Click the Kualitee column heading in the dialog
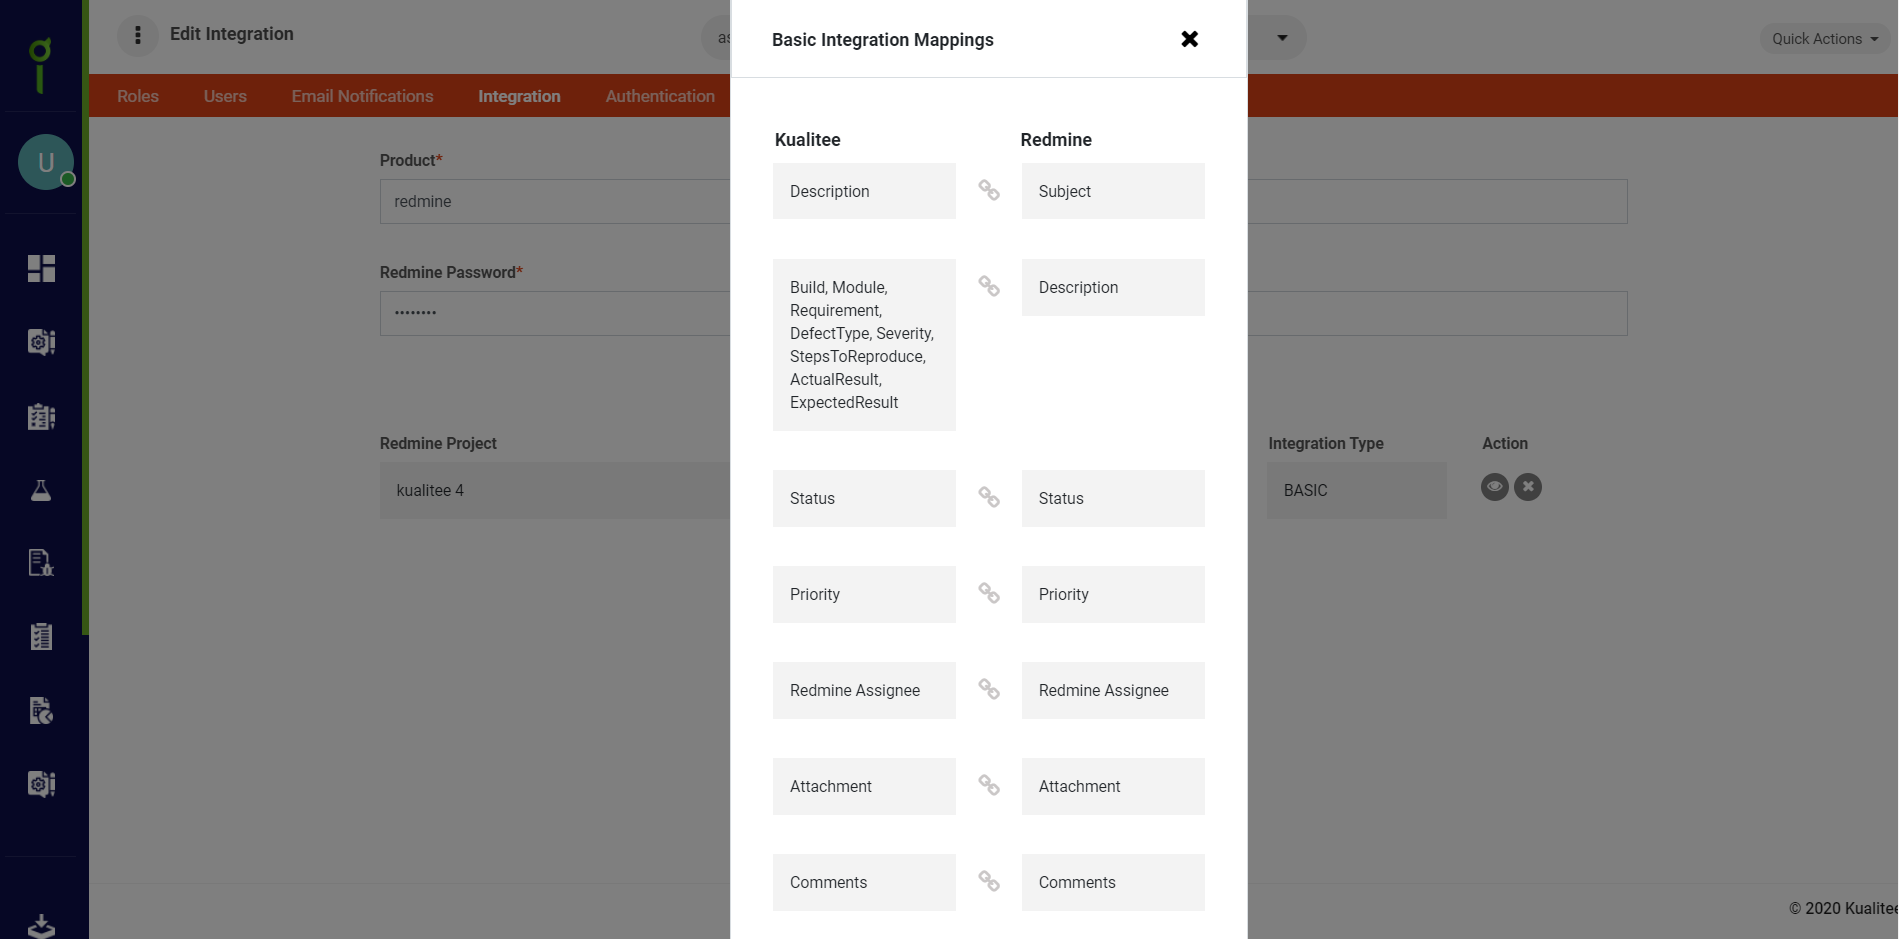The height and width of the screenshot is (939, 1899). (x=807, y=140)
